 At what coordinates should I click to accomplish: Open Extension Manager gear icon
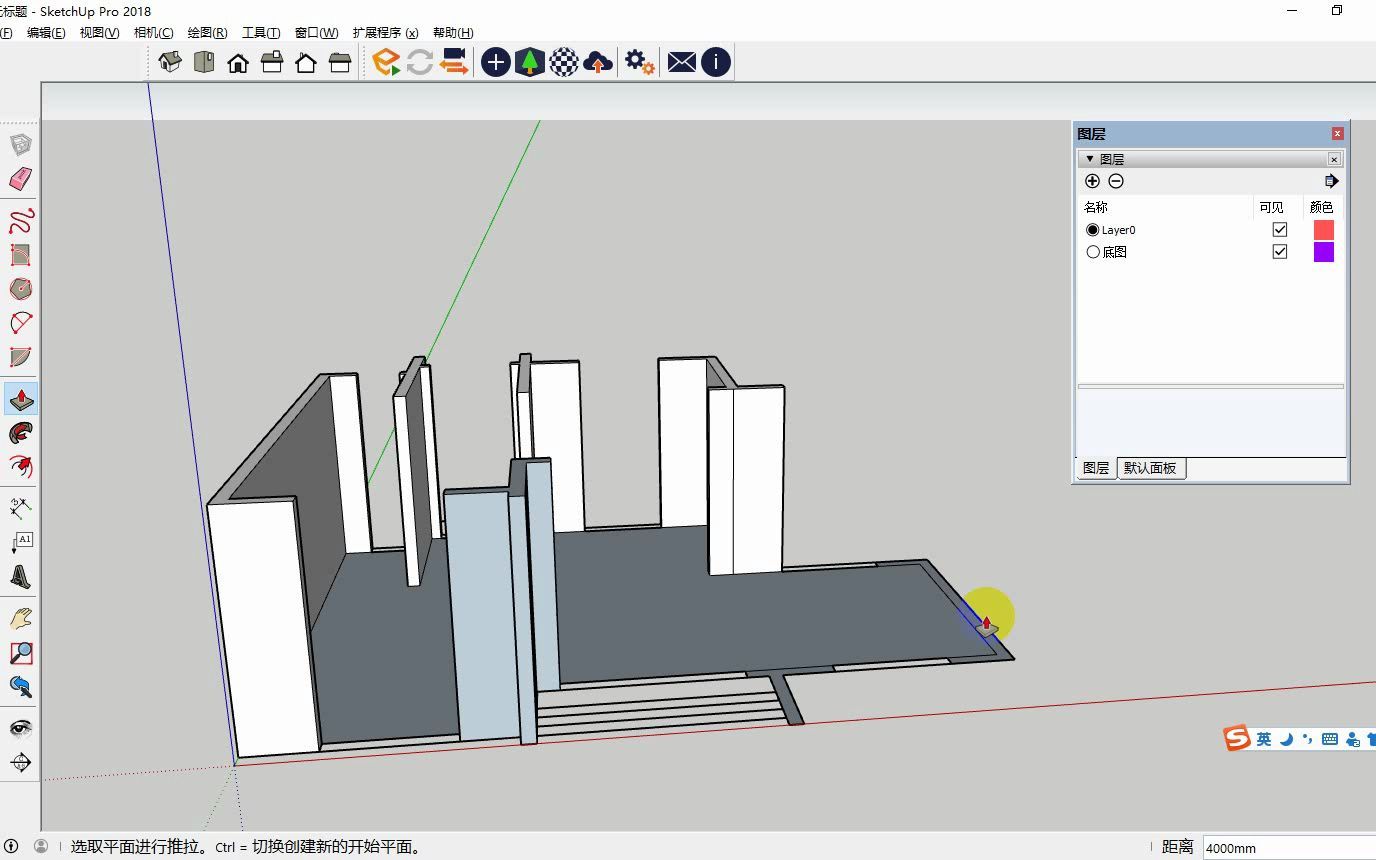(x=639, y=62)
